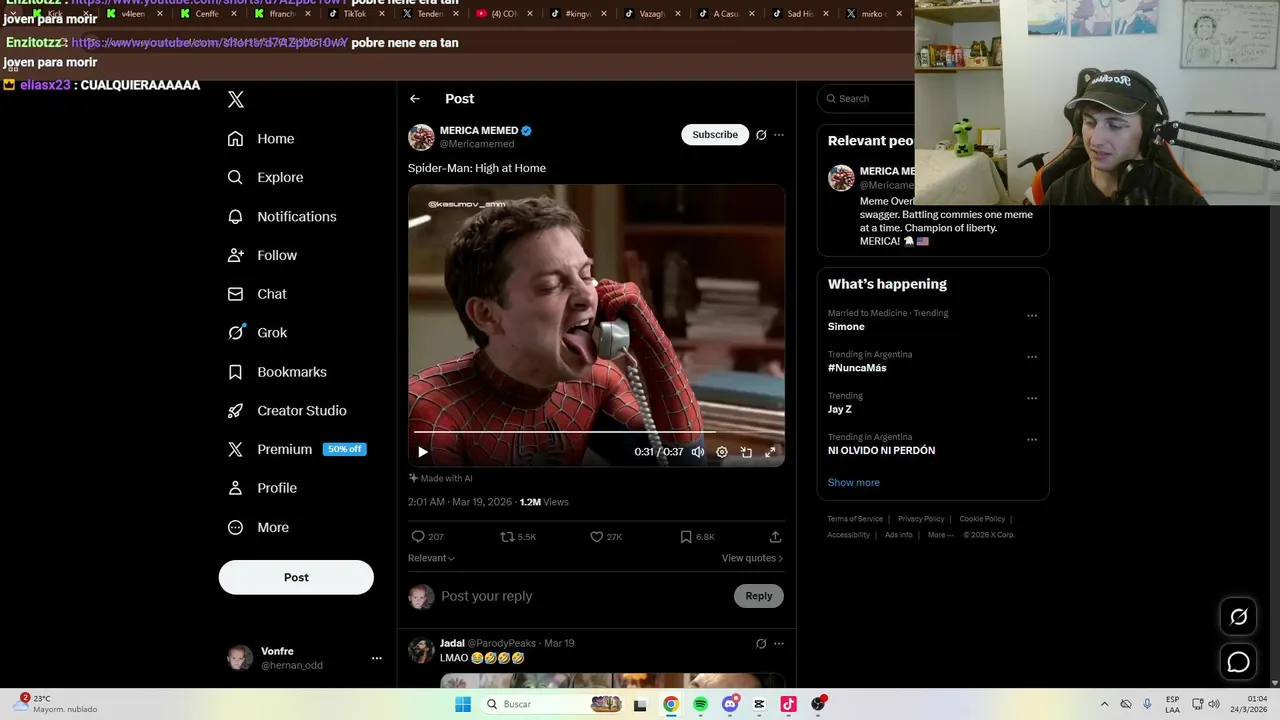Open the #NuncaMás trending topic
The width and height of the screenshot is (1280, 720).
tap(857, 368)
